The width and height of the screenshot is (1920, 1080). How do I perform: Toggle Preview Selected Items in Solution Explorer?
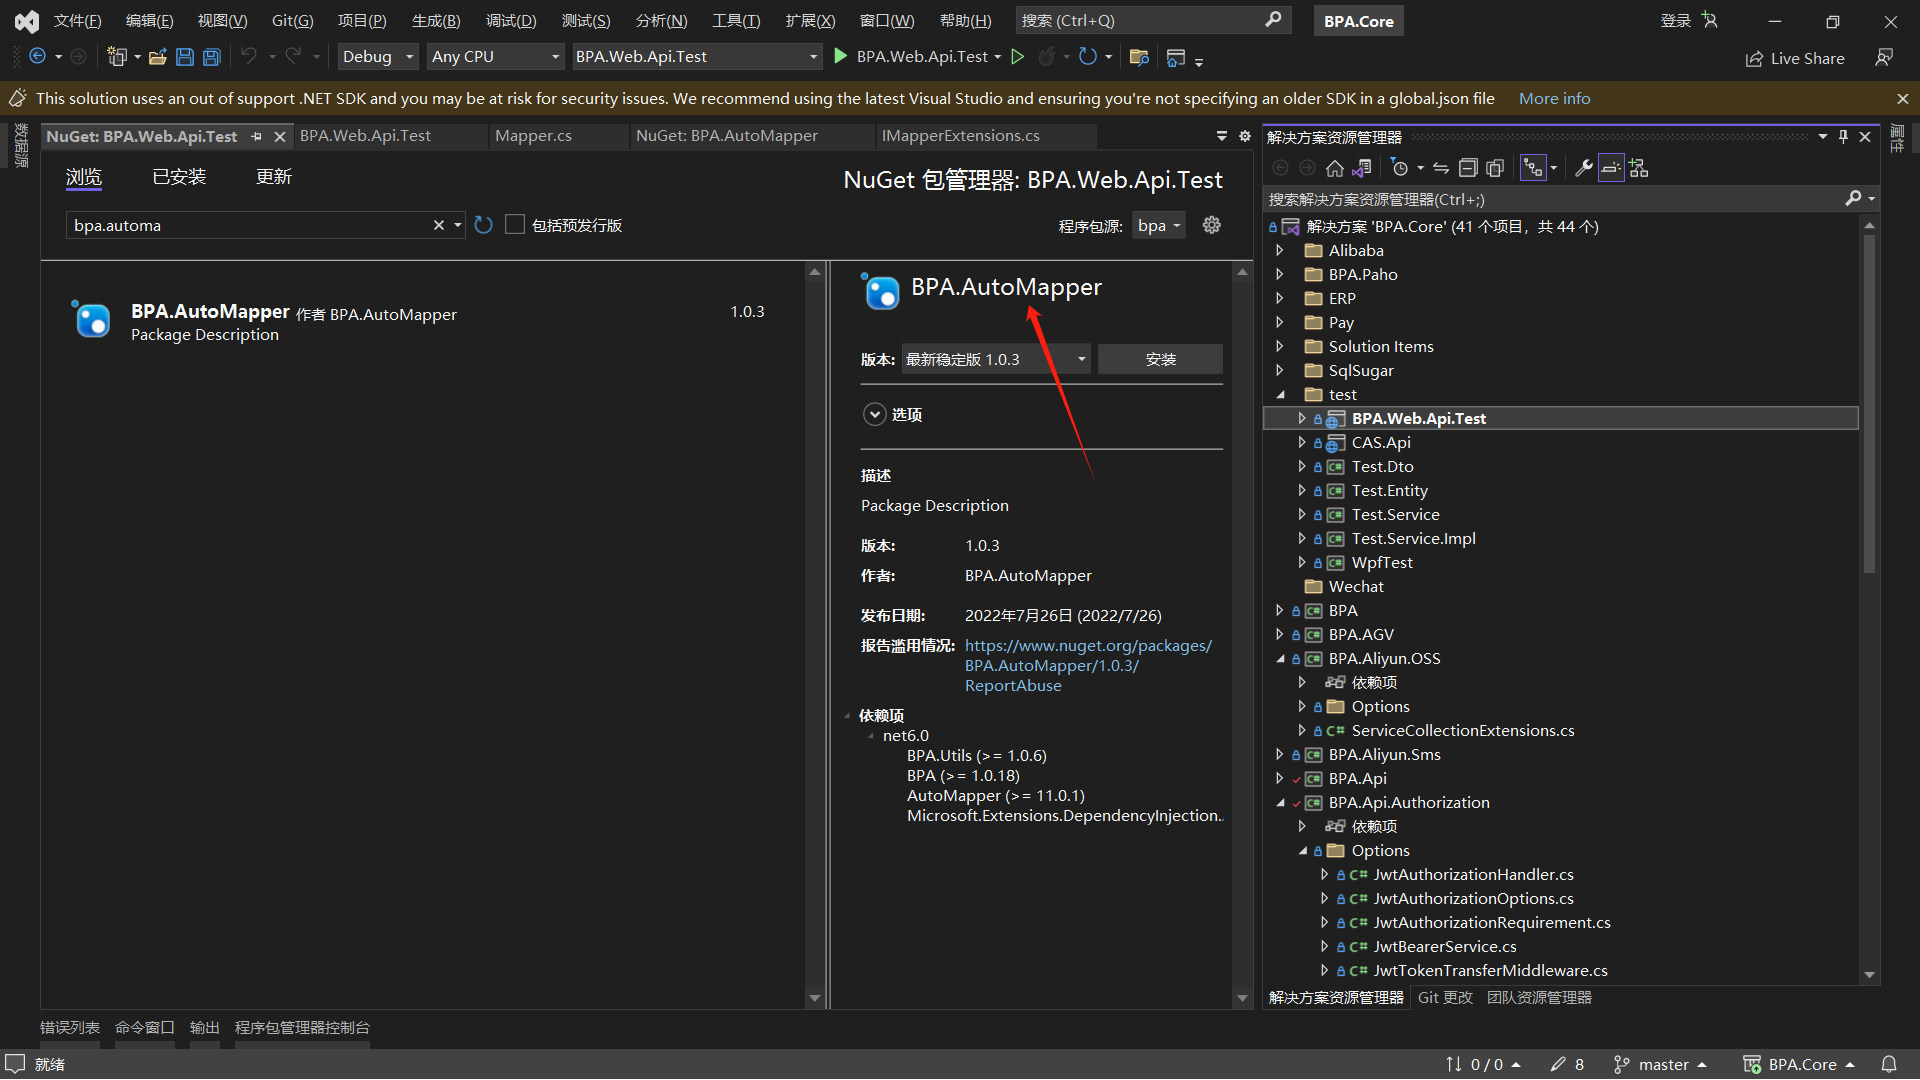pos(1610,168)
